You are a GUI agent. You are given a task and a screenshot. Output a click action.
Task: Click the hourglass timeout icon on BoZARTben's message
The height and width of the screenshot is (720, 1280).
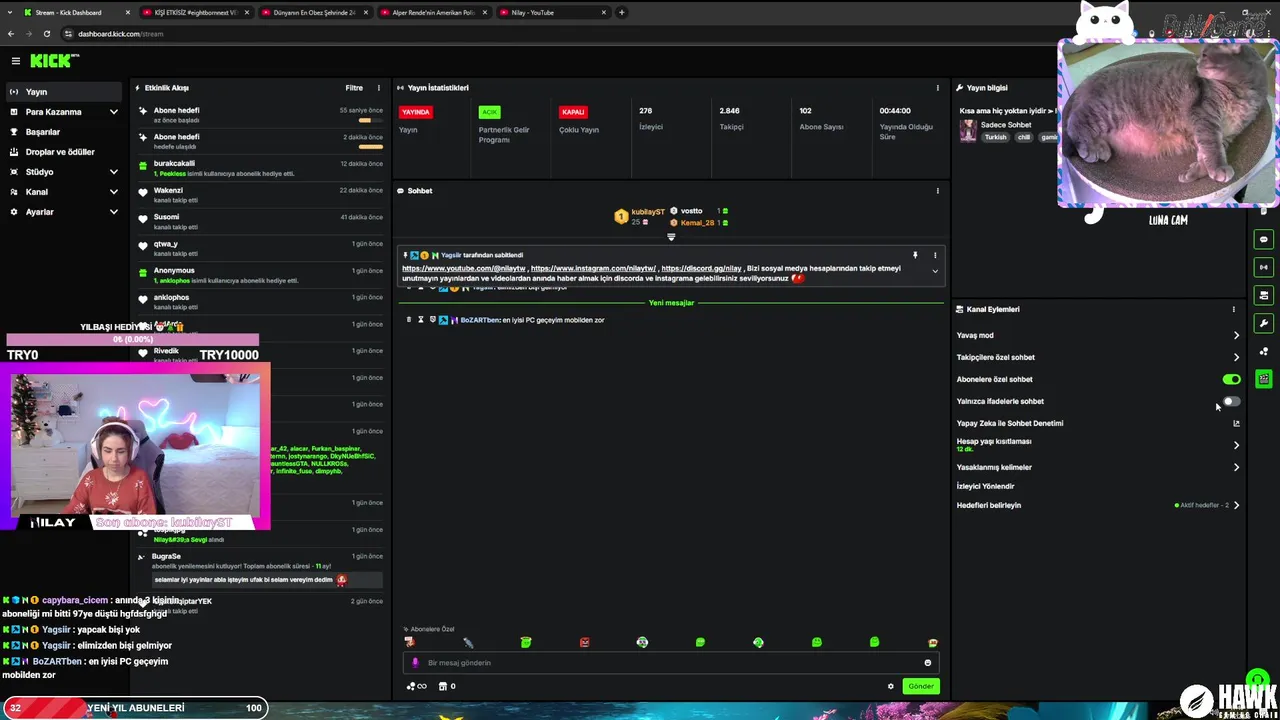421,320
